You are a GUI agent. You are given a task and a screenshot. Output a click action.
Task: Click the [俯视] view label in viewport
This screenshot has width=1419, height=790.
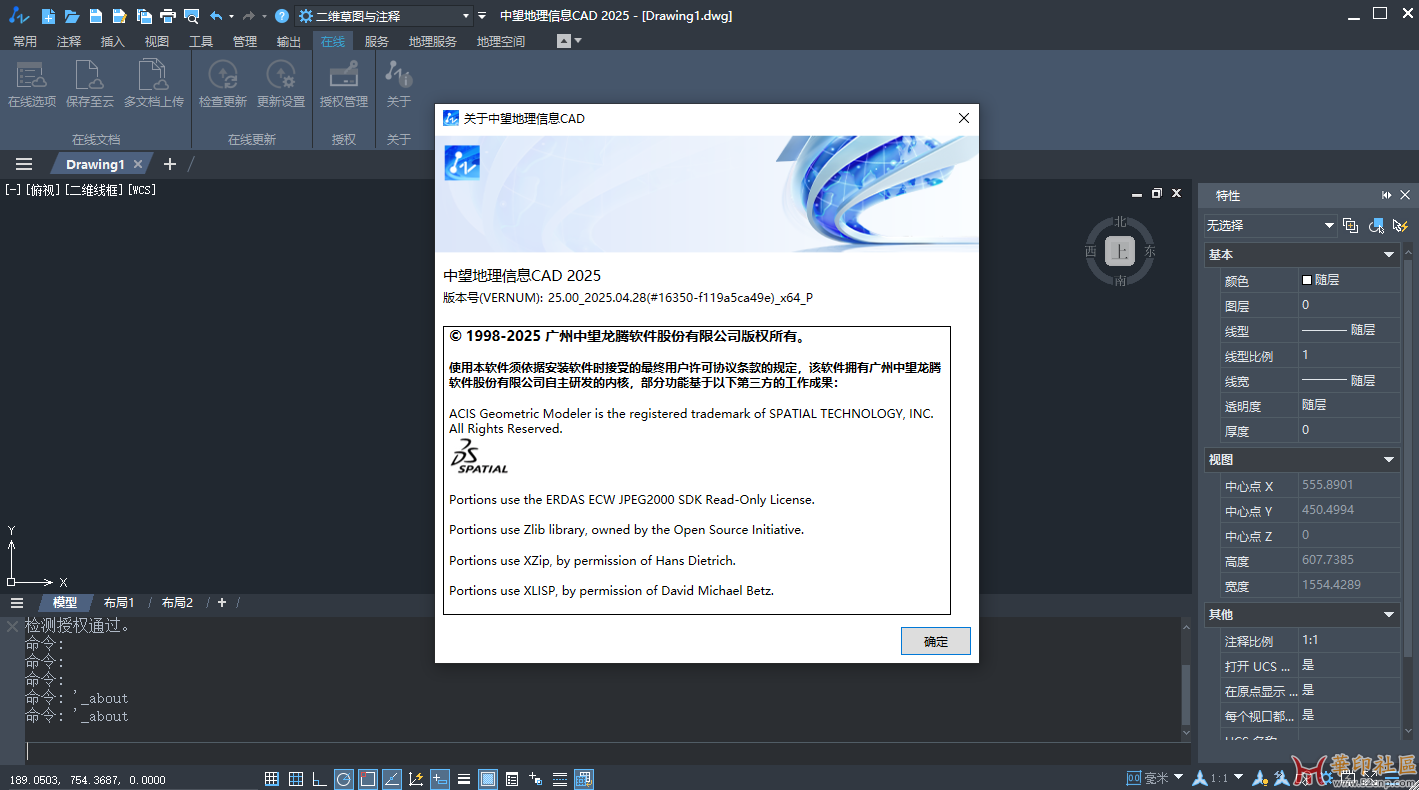coord(44,190)
